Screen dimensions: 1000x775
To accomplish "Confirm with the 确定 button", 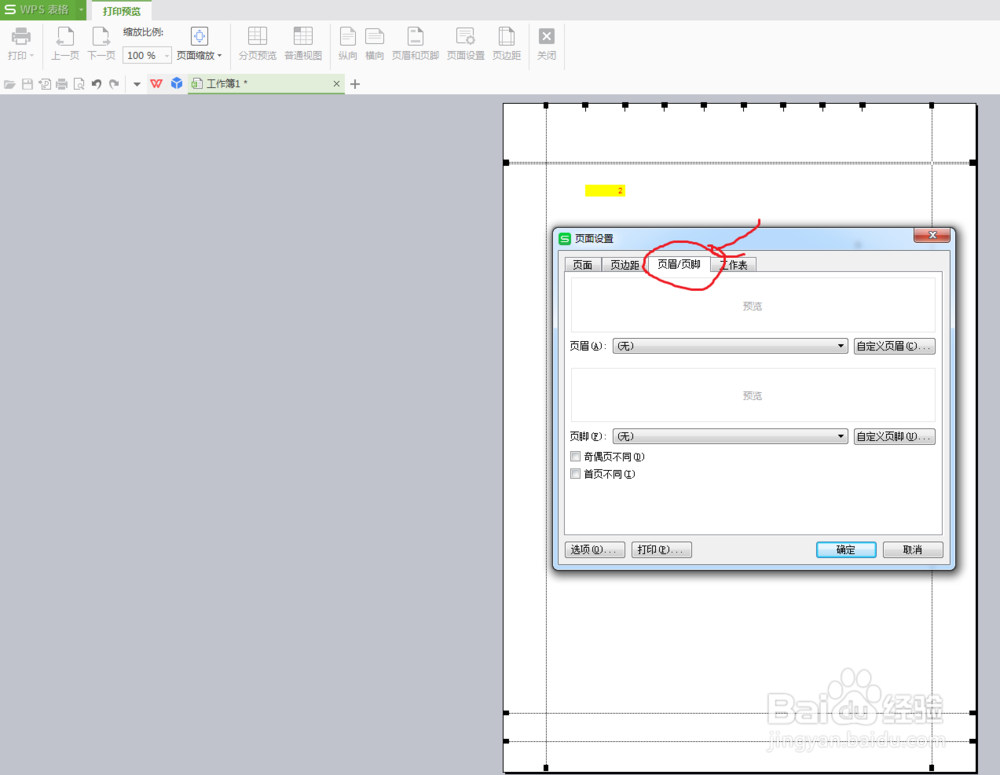I will click(x=846, y=549).
